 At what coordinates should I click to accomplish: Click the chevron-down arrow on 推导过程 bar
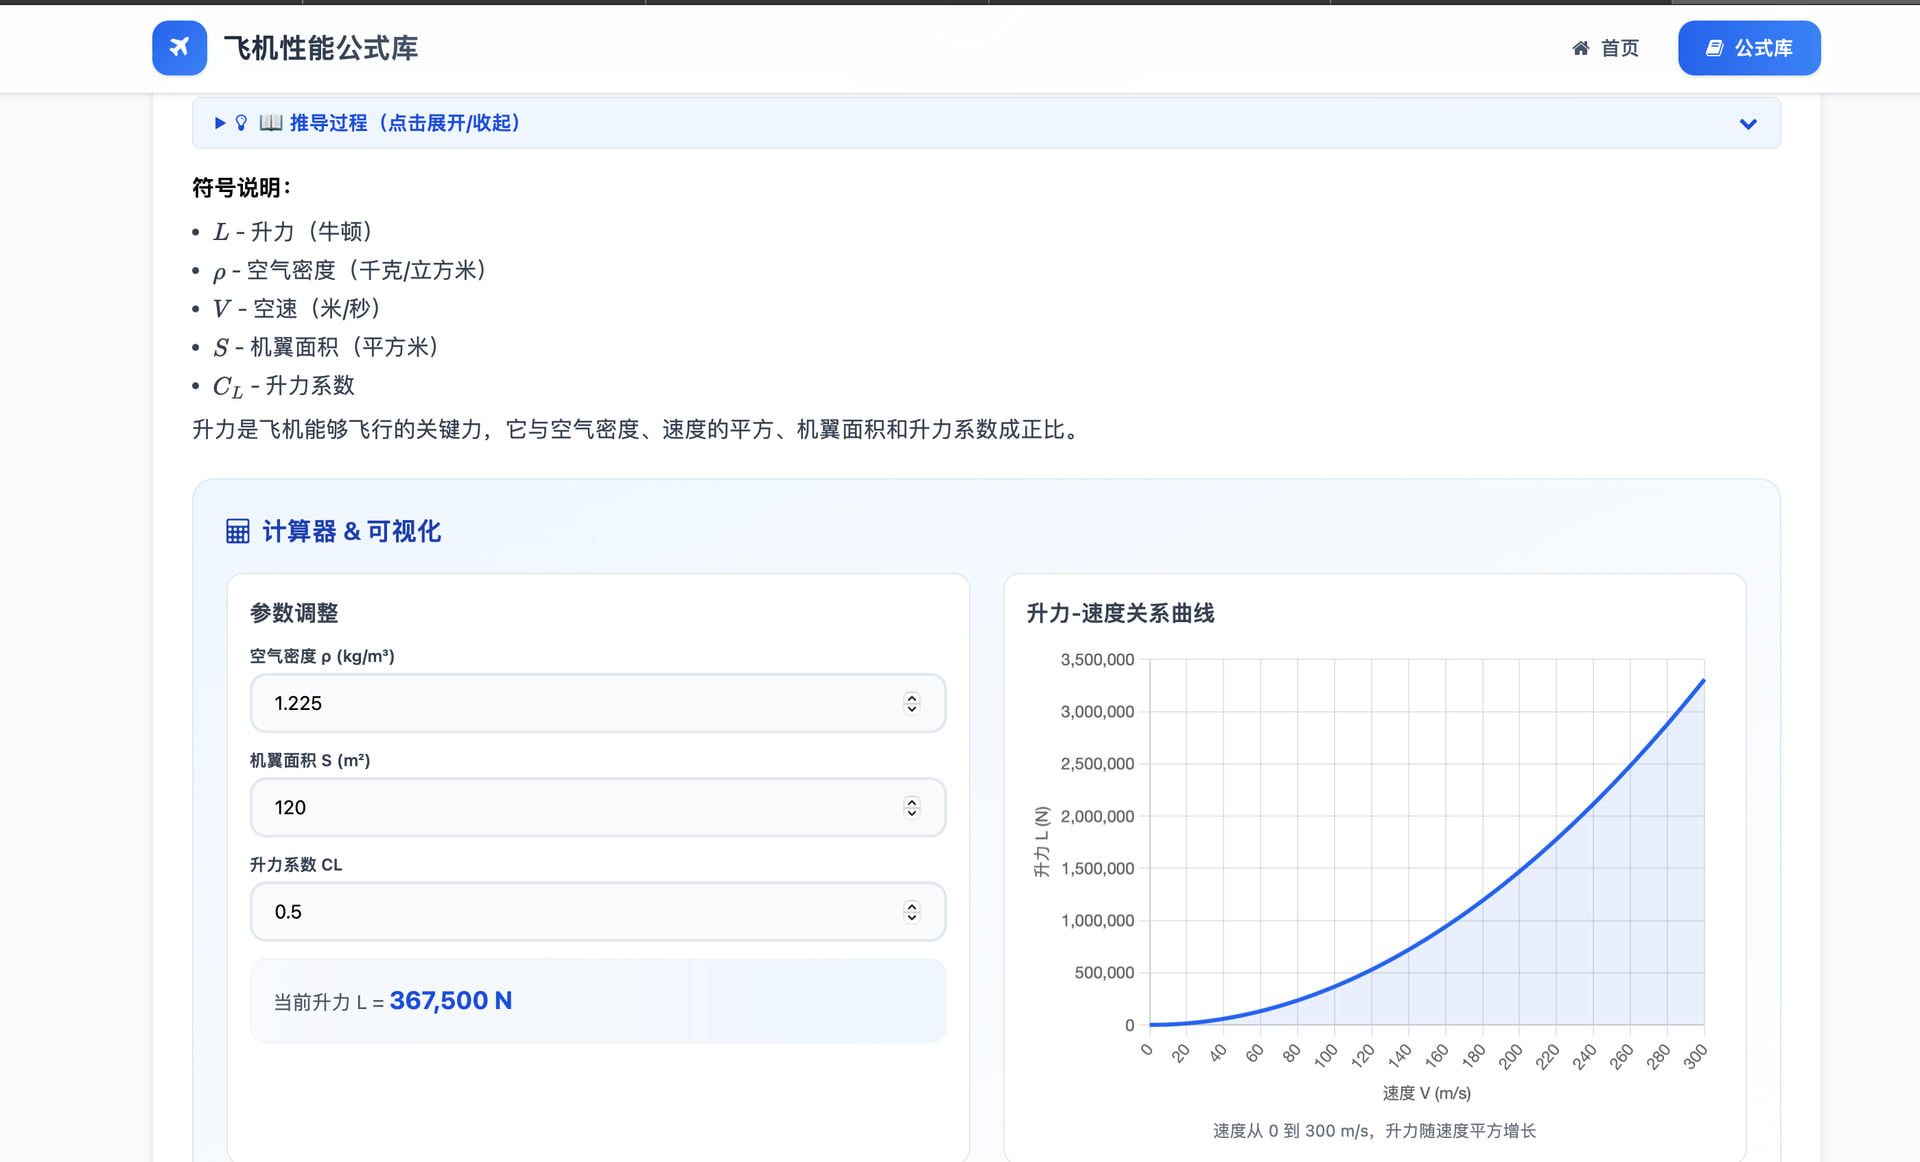tap(1747, 124)
